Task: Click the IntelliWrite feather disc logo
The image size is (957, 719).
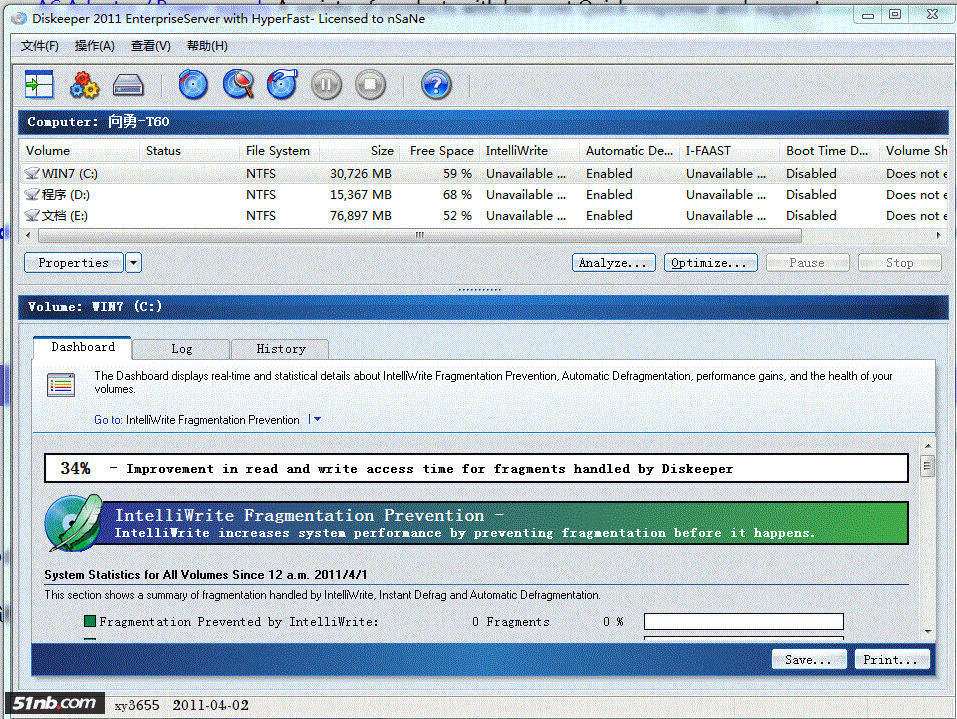Action: (x=73, y=522)
